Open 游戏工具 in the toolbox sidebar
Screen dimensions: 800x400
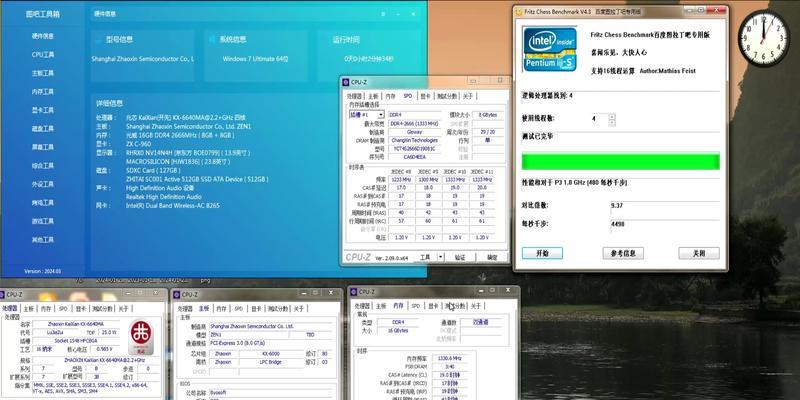click(x=43, y=221)
